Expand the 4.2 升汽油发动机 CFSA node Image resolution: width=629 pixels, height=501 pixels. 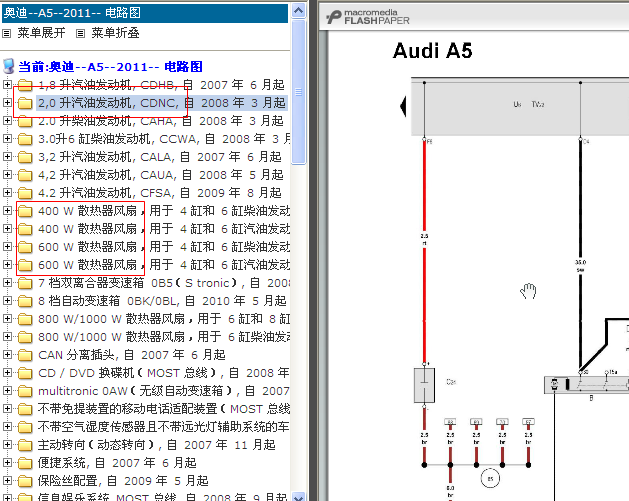click(x=7, y=193)
